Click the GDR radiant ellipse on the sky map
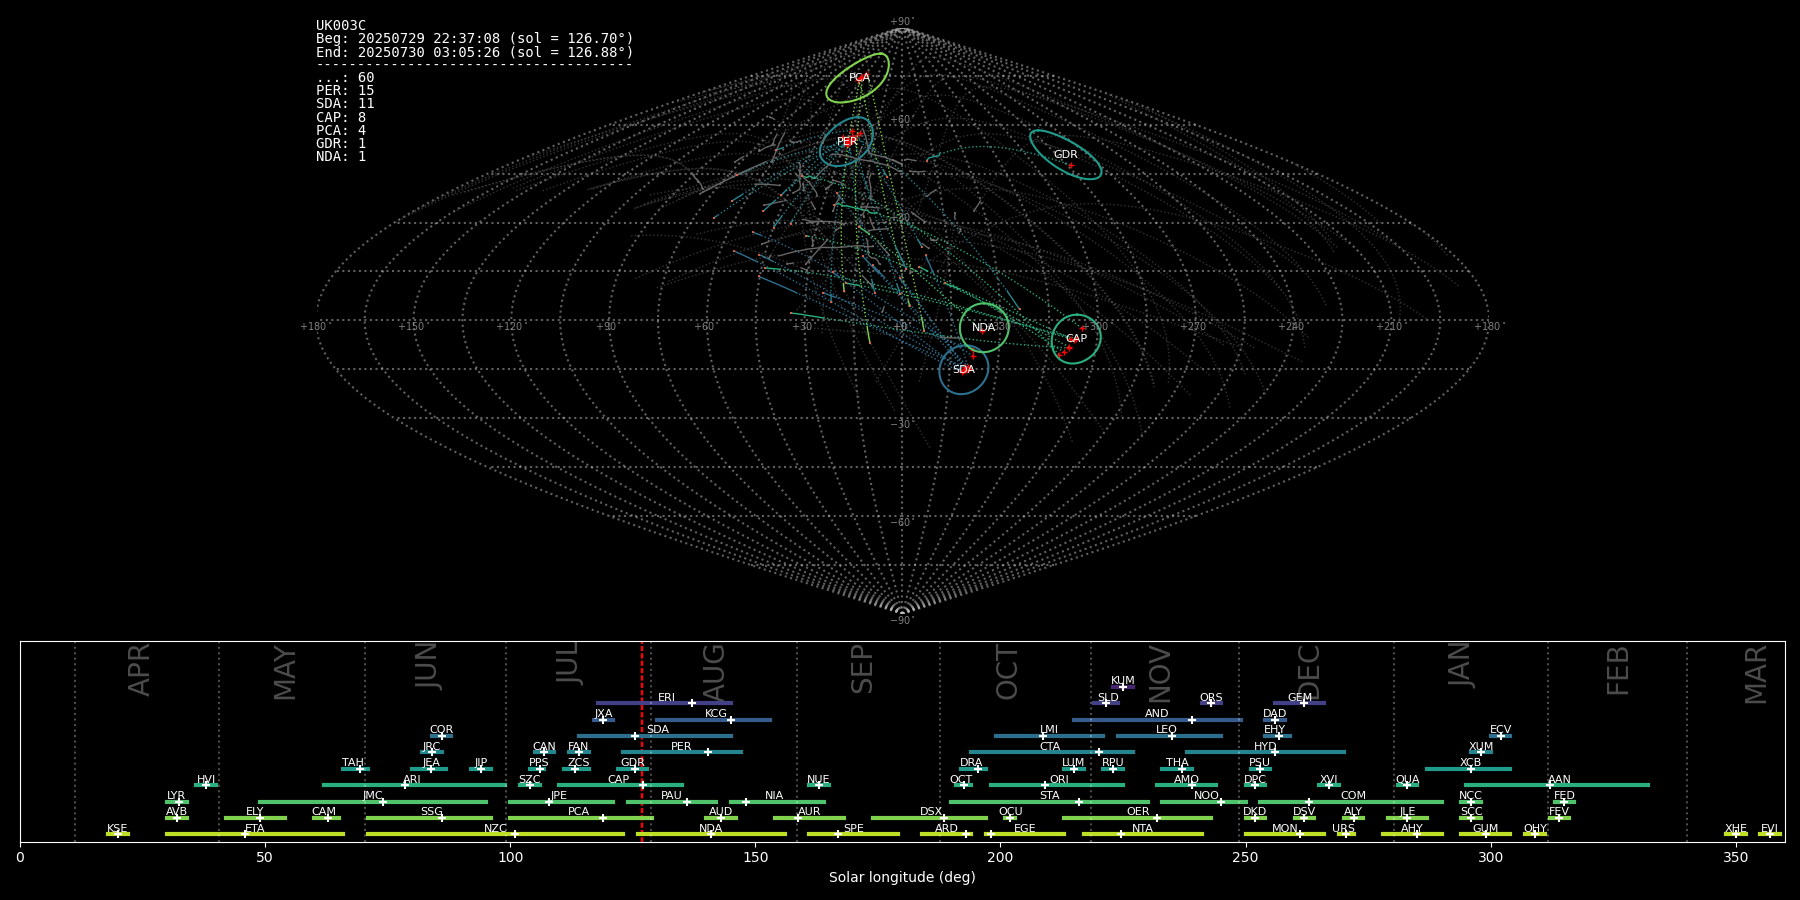 (1066, 155)
